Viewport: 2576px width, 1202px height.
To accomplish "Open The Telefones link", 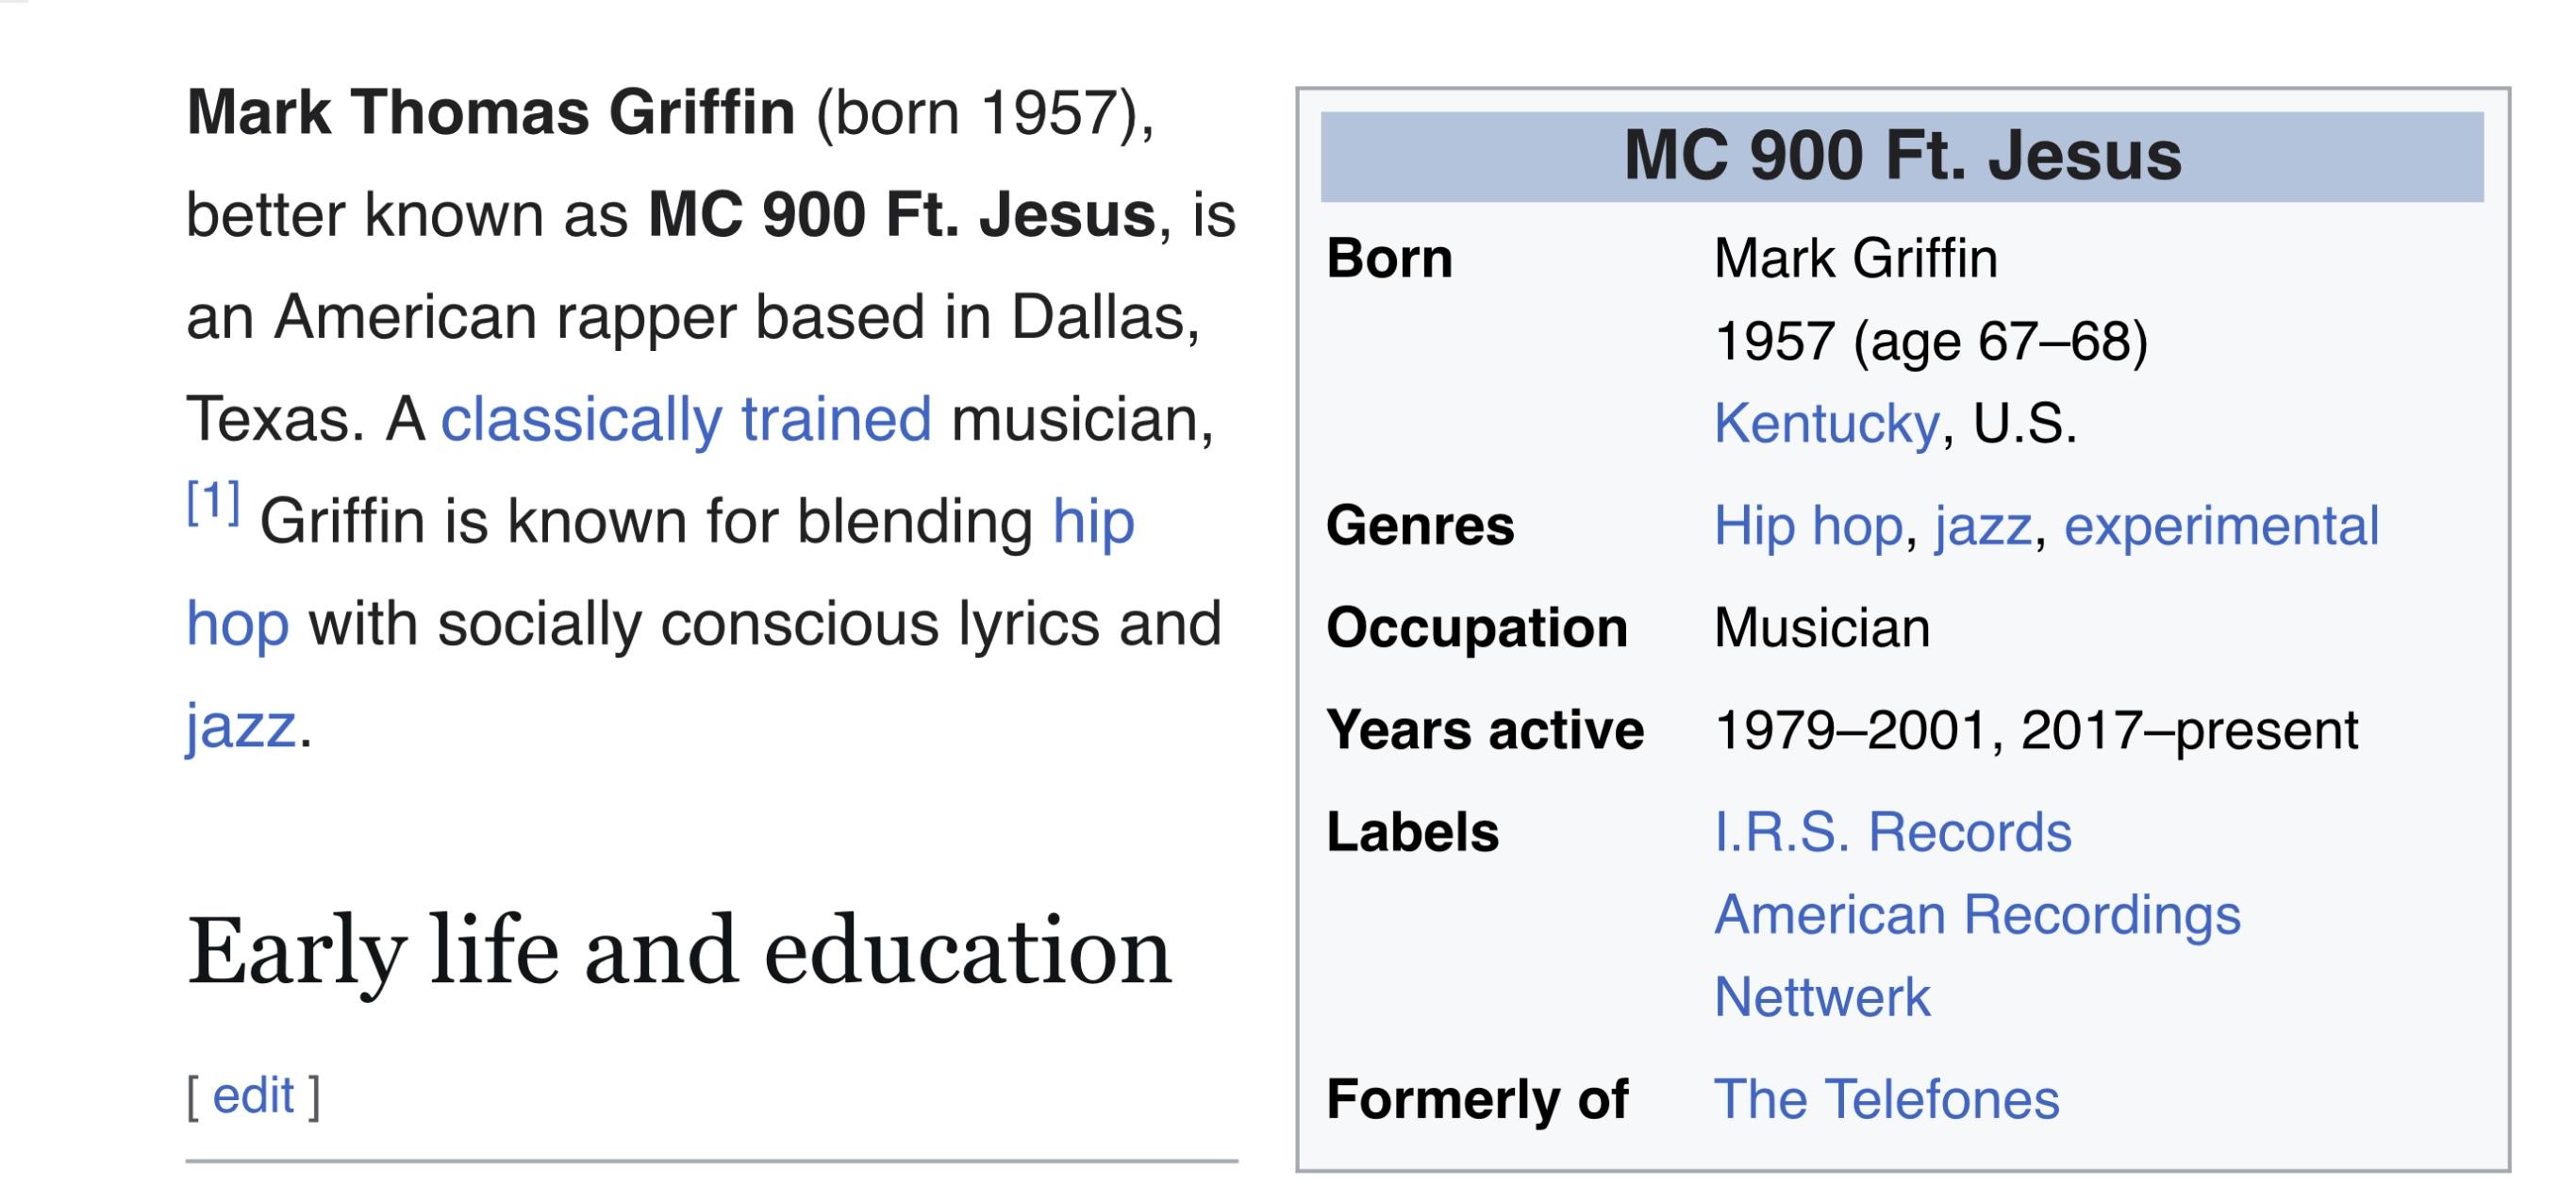I will 1886,1099.
